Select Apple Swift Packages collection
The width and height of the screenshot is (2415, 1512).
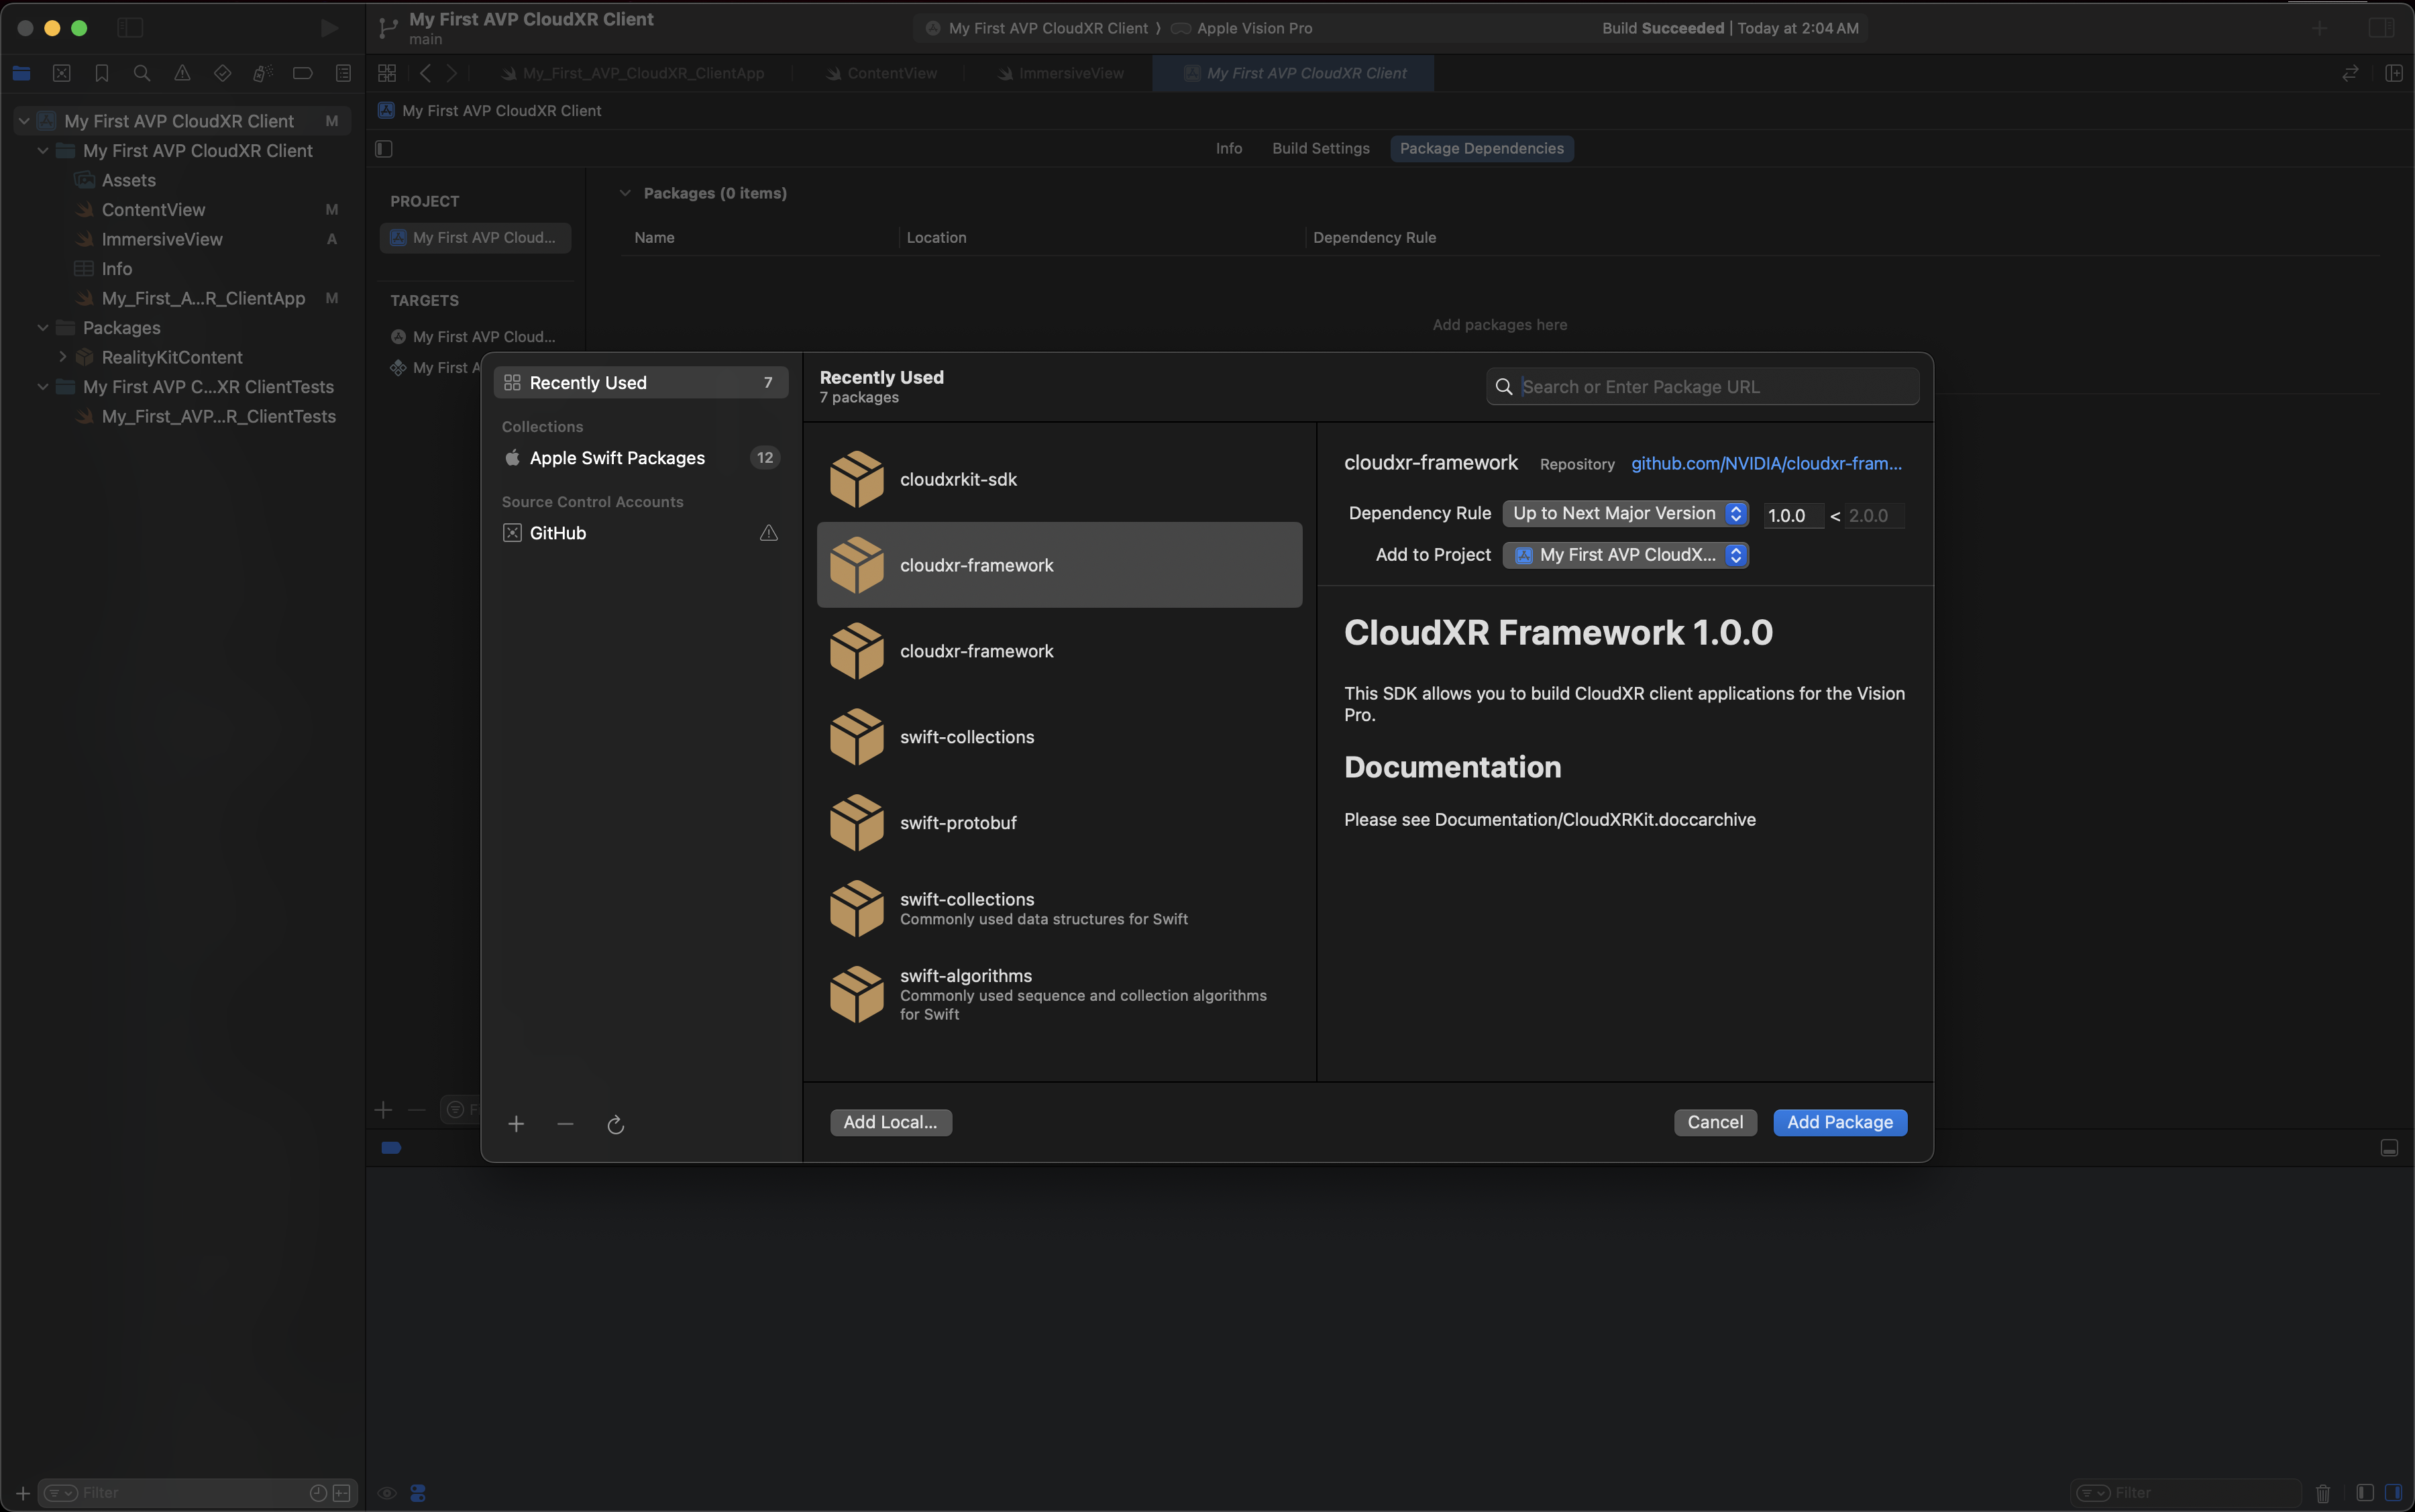click(x=617, y=458)
